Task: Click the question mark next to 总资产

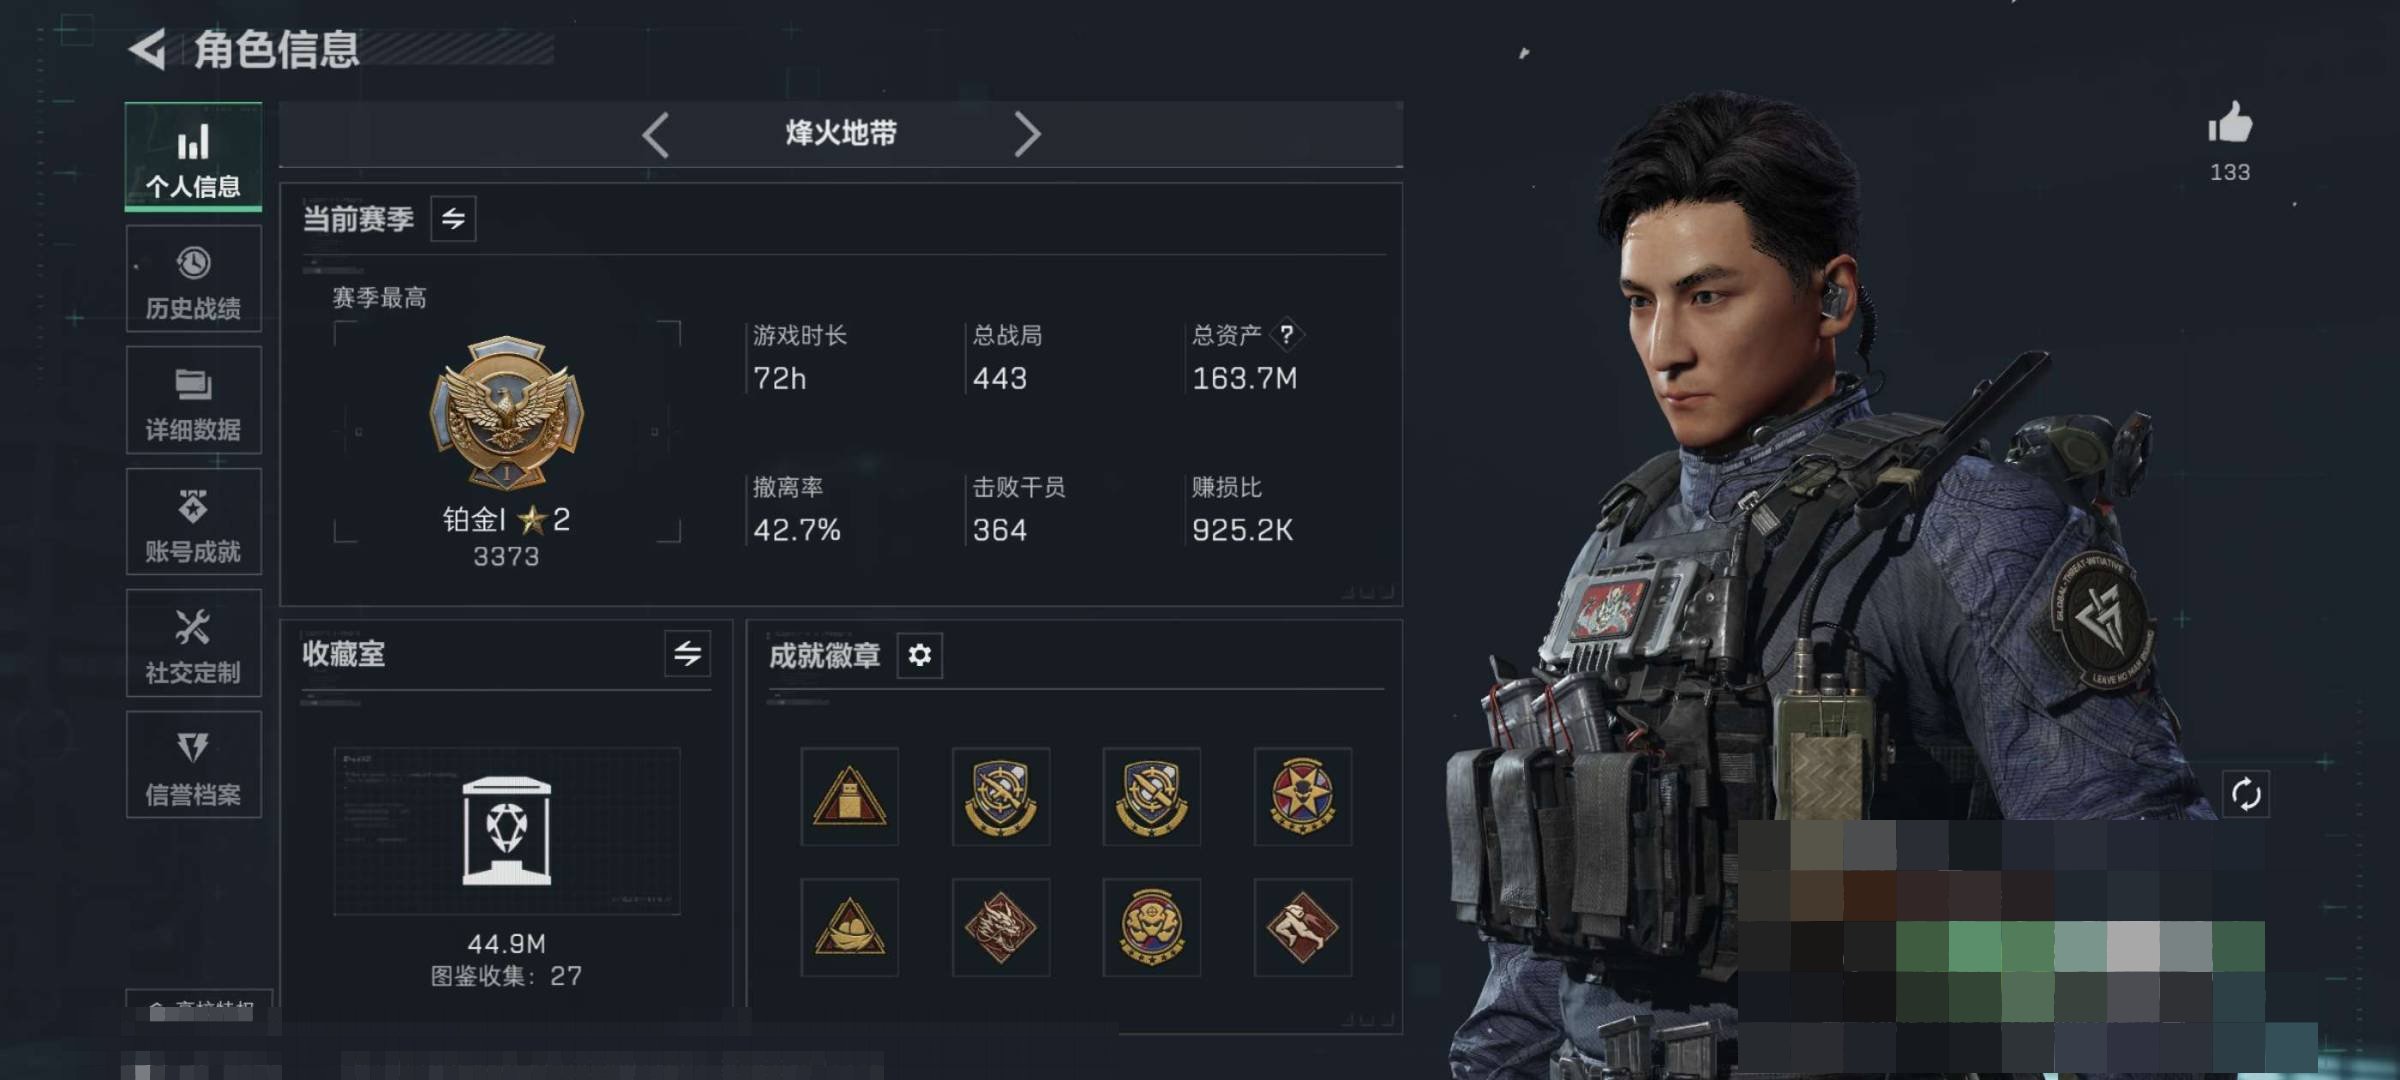Action: pyautogui.click(x=1287, y=334)
